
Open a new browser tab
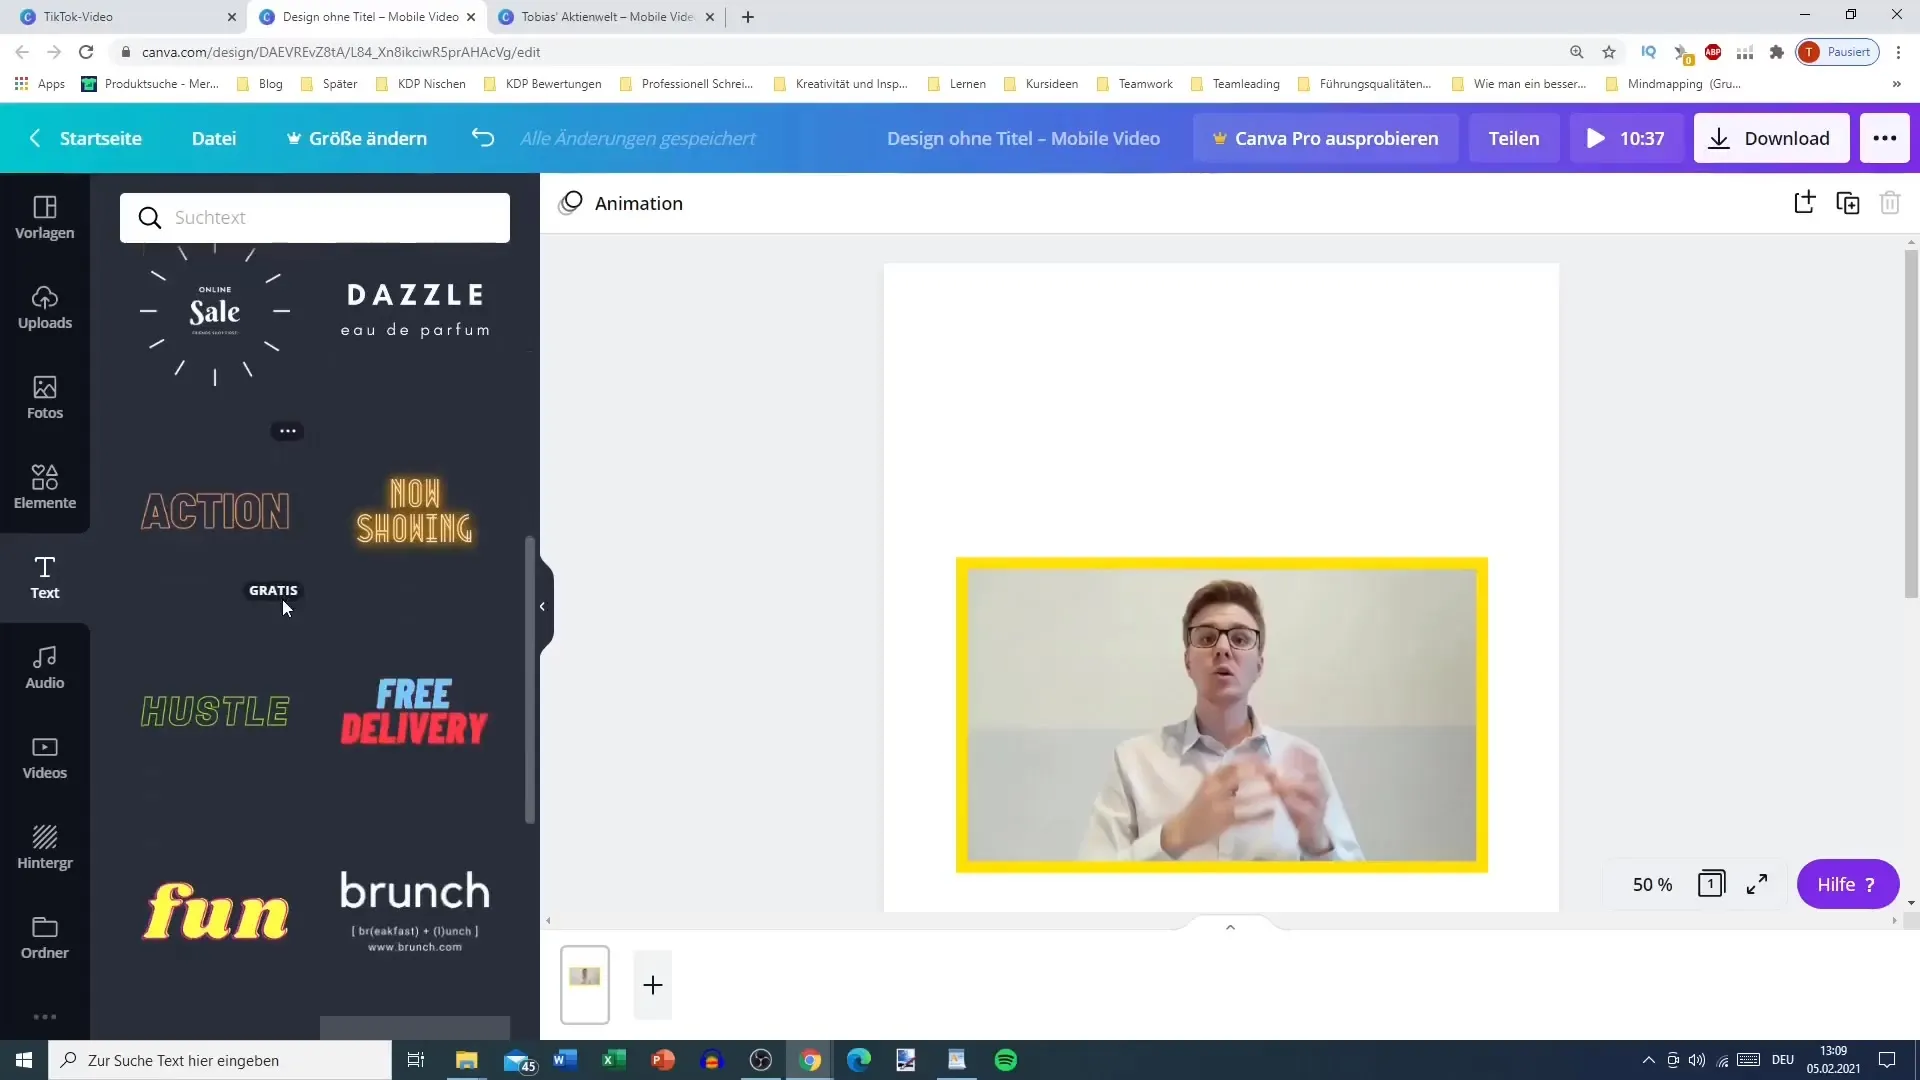(748, 17)
